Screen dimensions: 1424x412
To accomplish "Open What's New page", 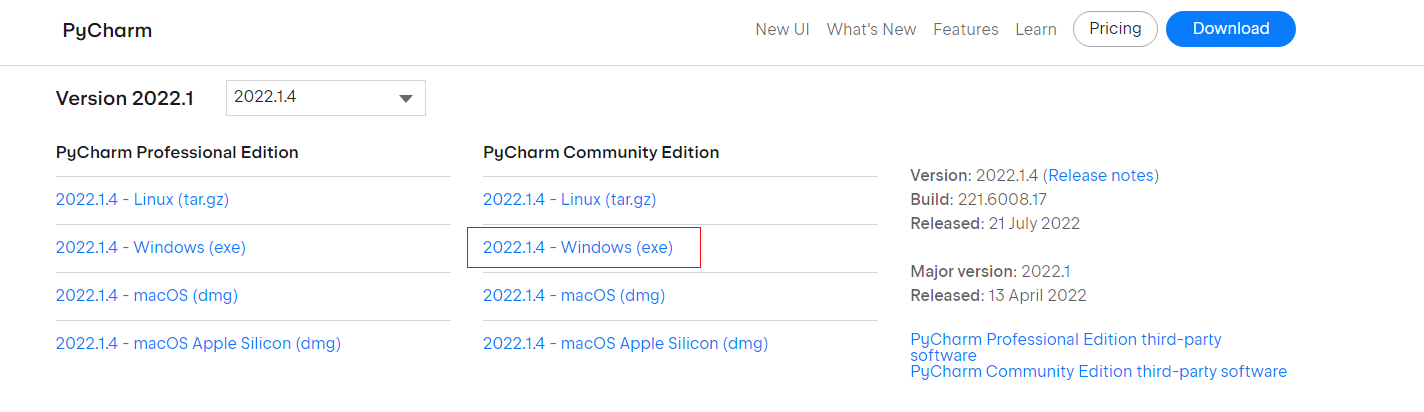I will click(x=871, y=29).
